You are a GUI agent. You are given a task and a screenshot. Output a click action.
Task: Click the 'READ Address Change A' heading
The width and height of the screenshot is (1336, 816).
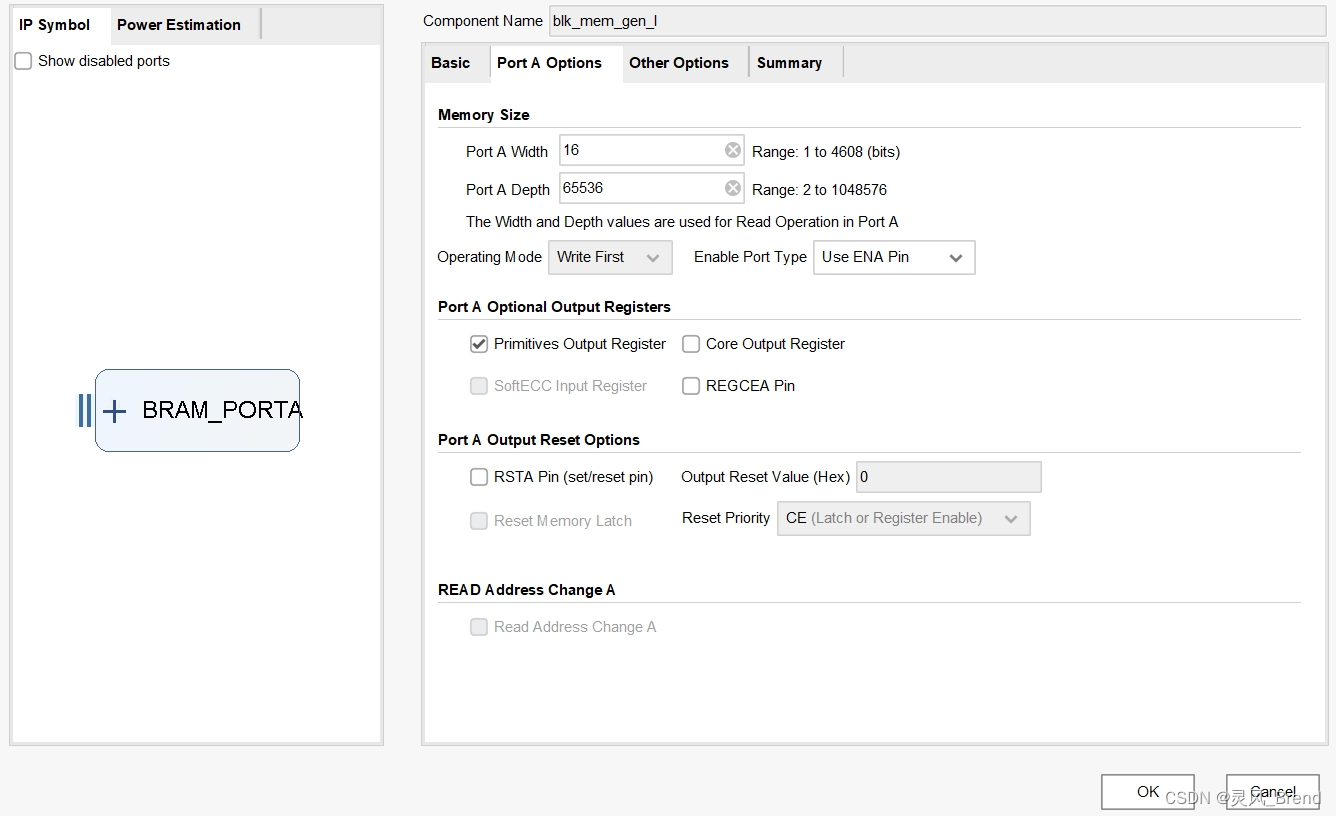click(527, 590)
